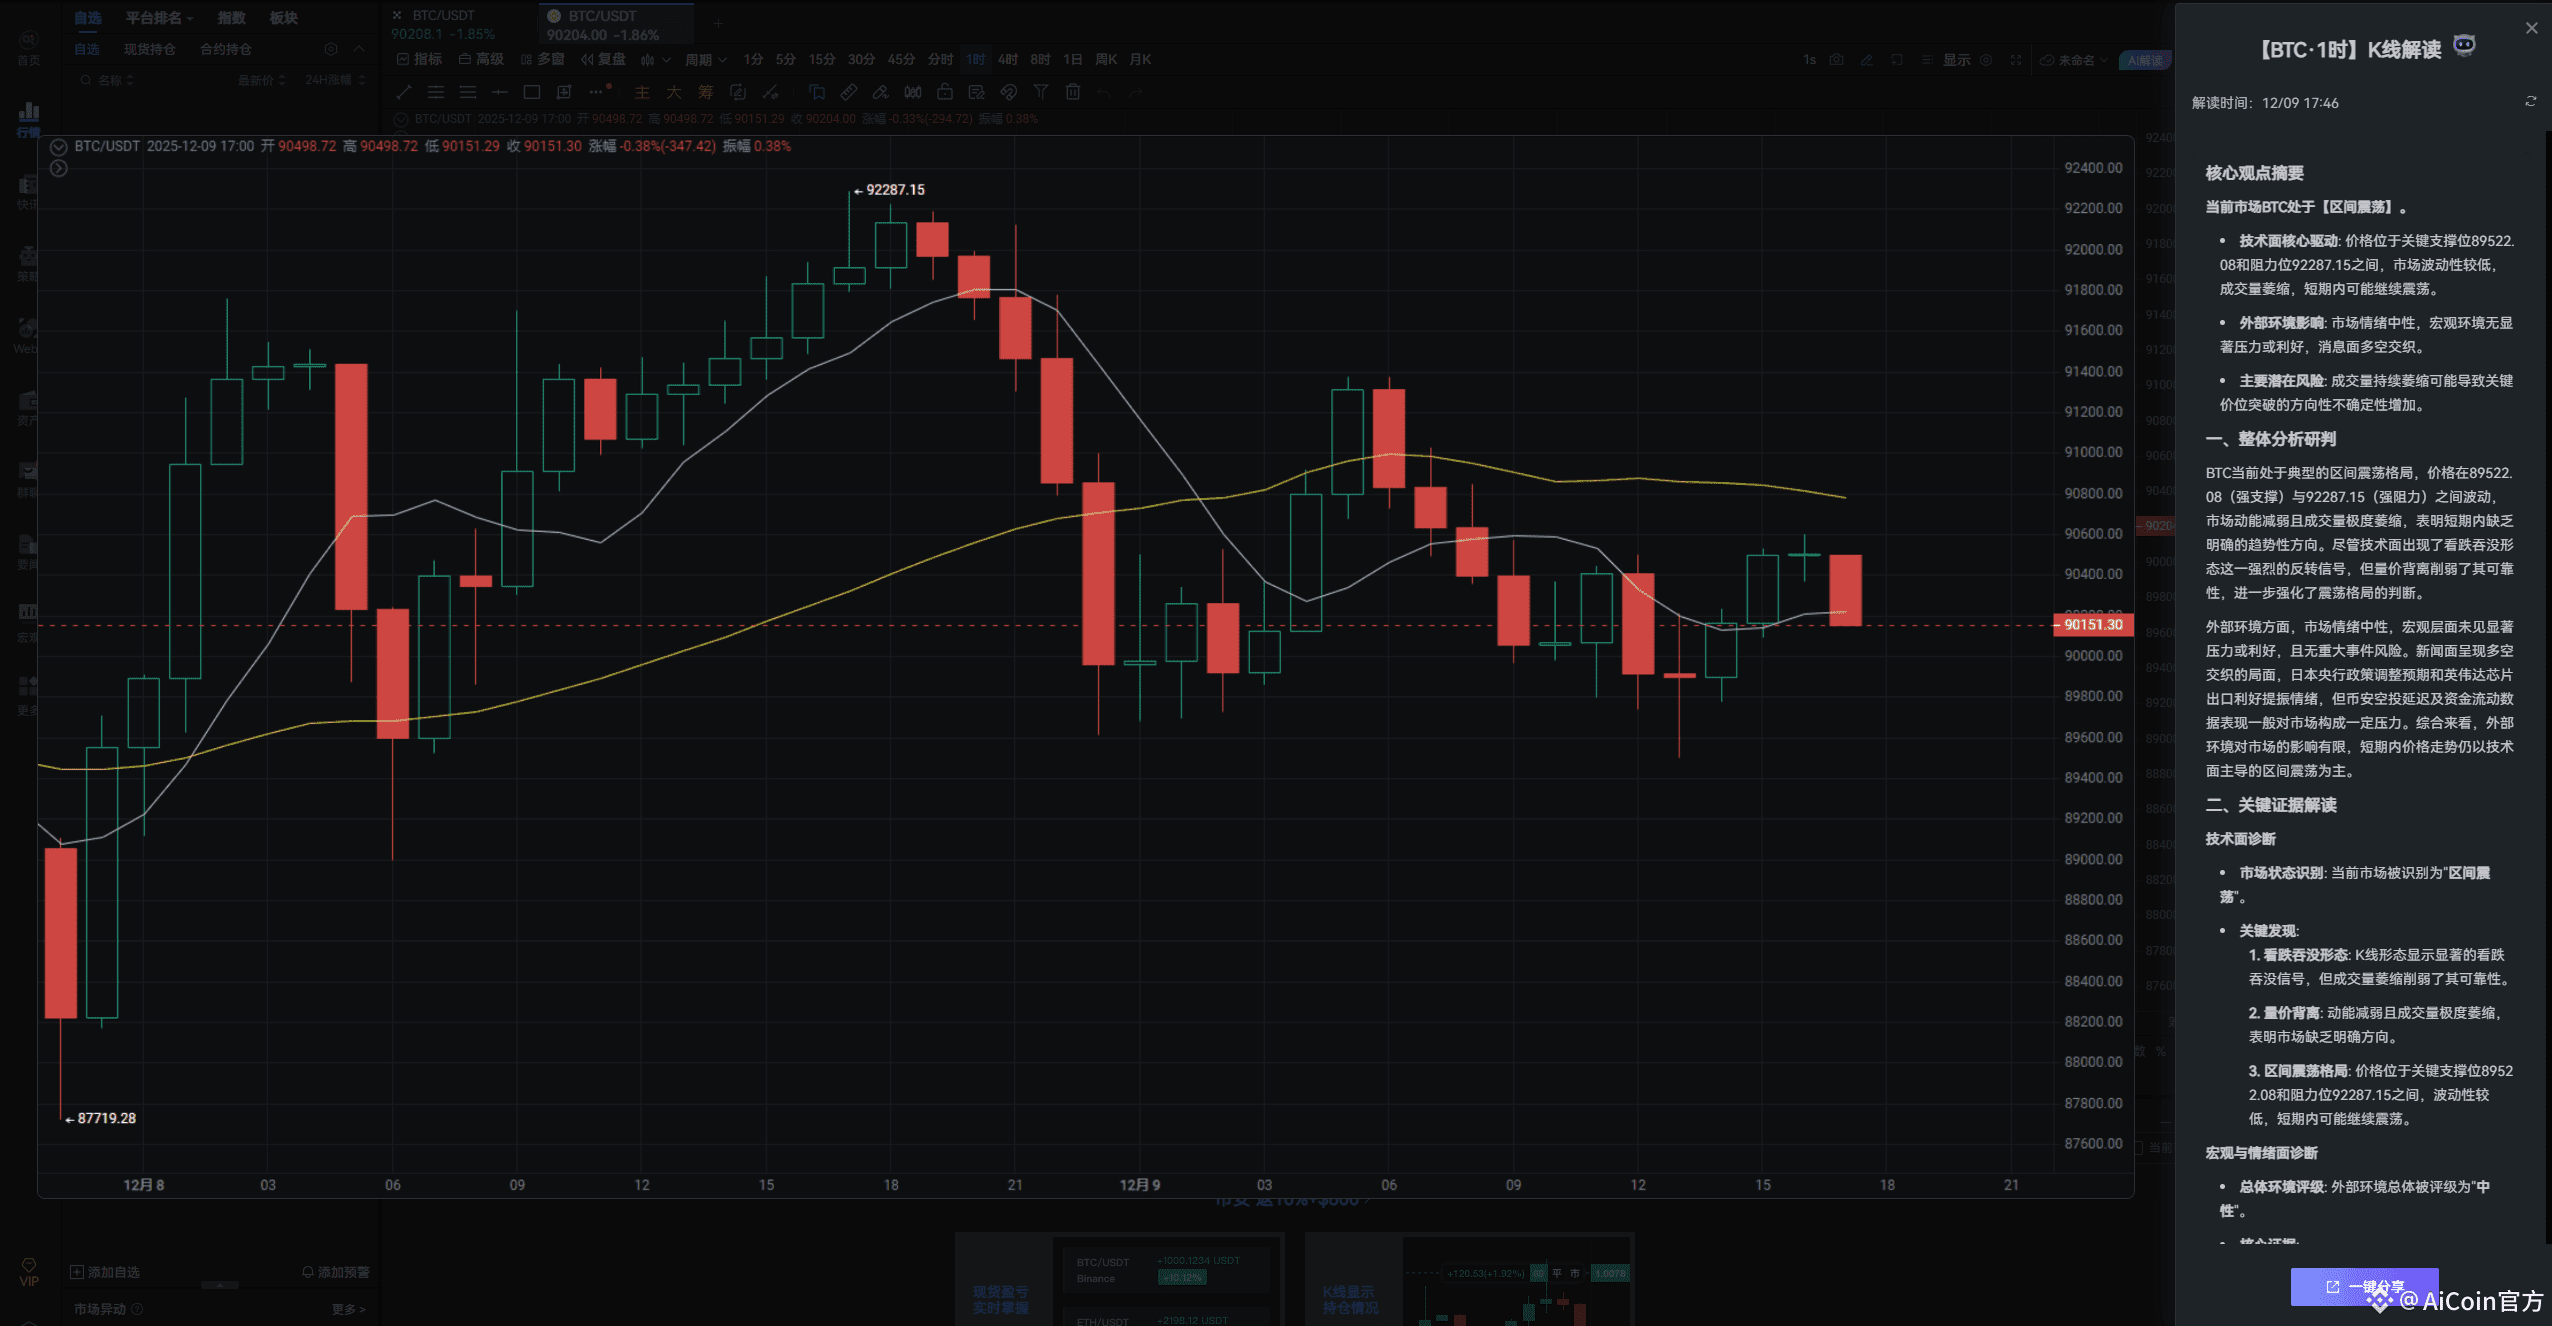The width and height of the screenshot is (2552, 1326).
Task: Refresh the K线解读 analysis
Action: tap(2530, 102)
